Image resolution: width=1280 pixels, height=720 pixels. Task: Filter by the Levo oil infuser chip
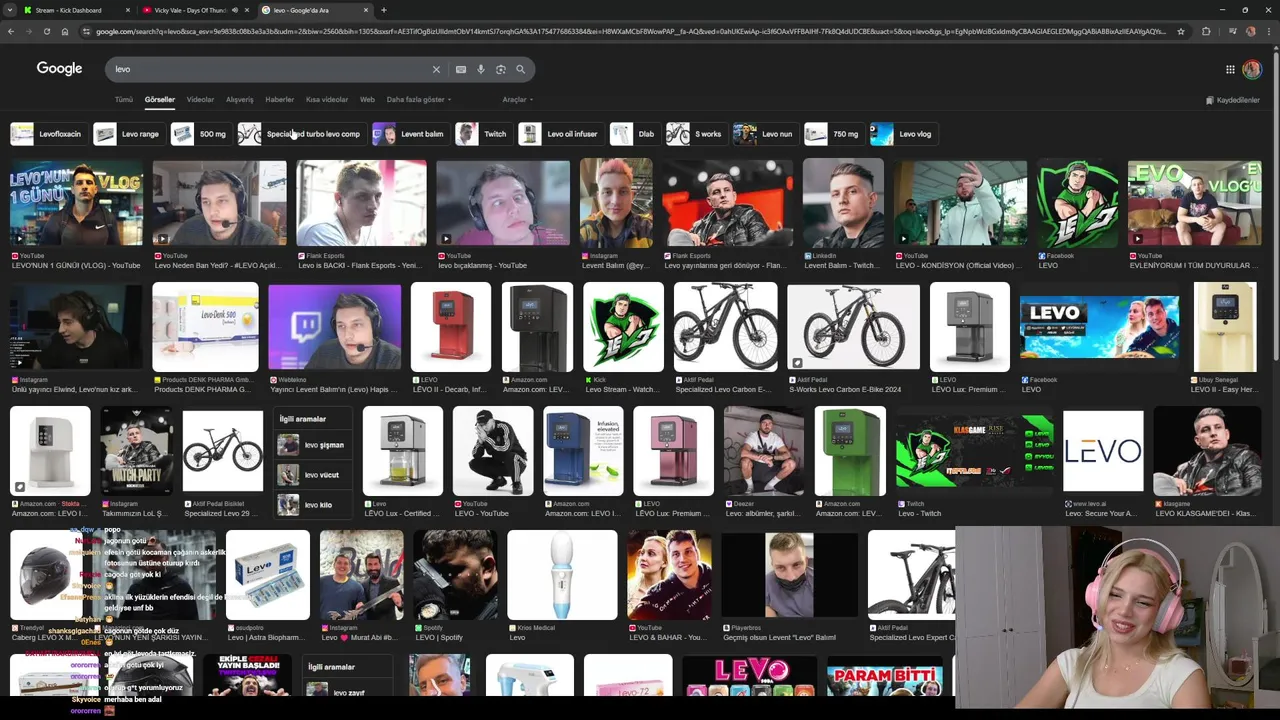[560, 134]
